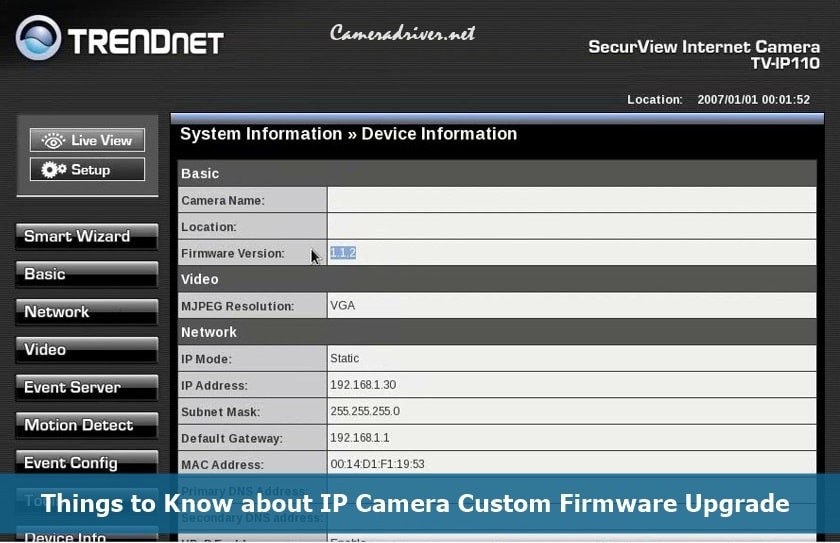Open the Video settings menu
The image size is (840, 543).
coord(87,350)
